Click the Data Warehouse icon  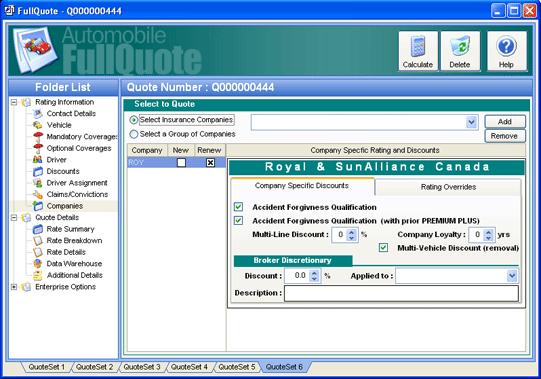(38, 264)
